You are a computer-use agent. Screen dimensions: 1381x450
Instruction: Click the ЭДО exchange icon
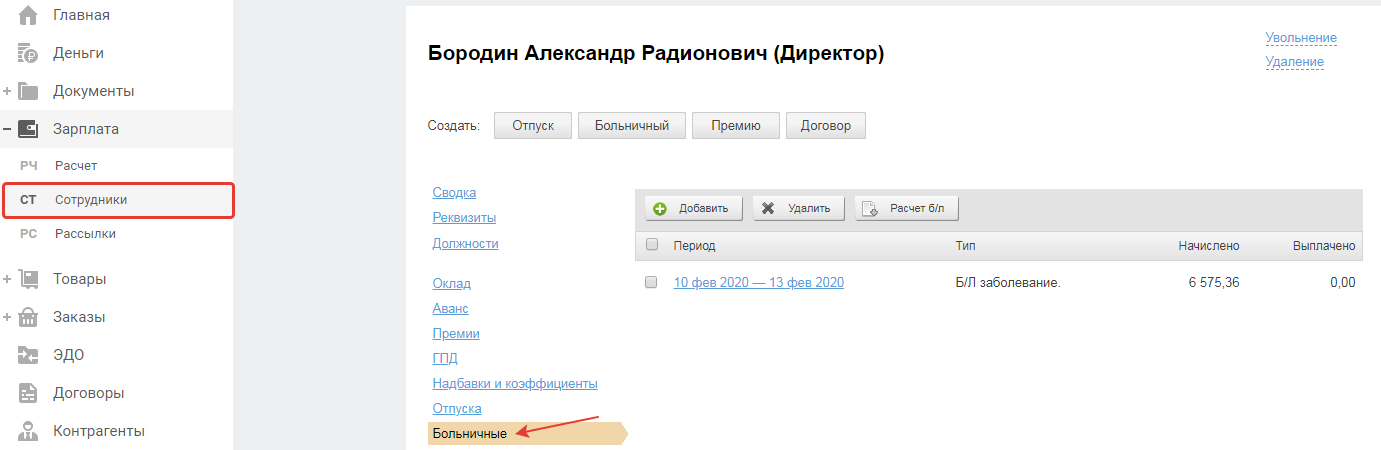tap(28, 355)
